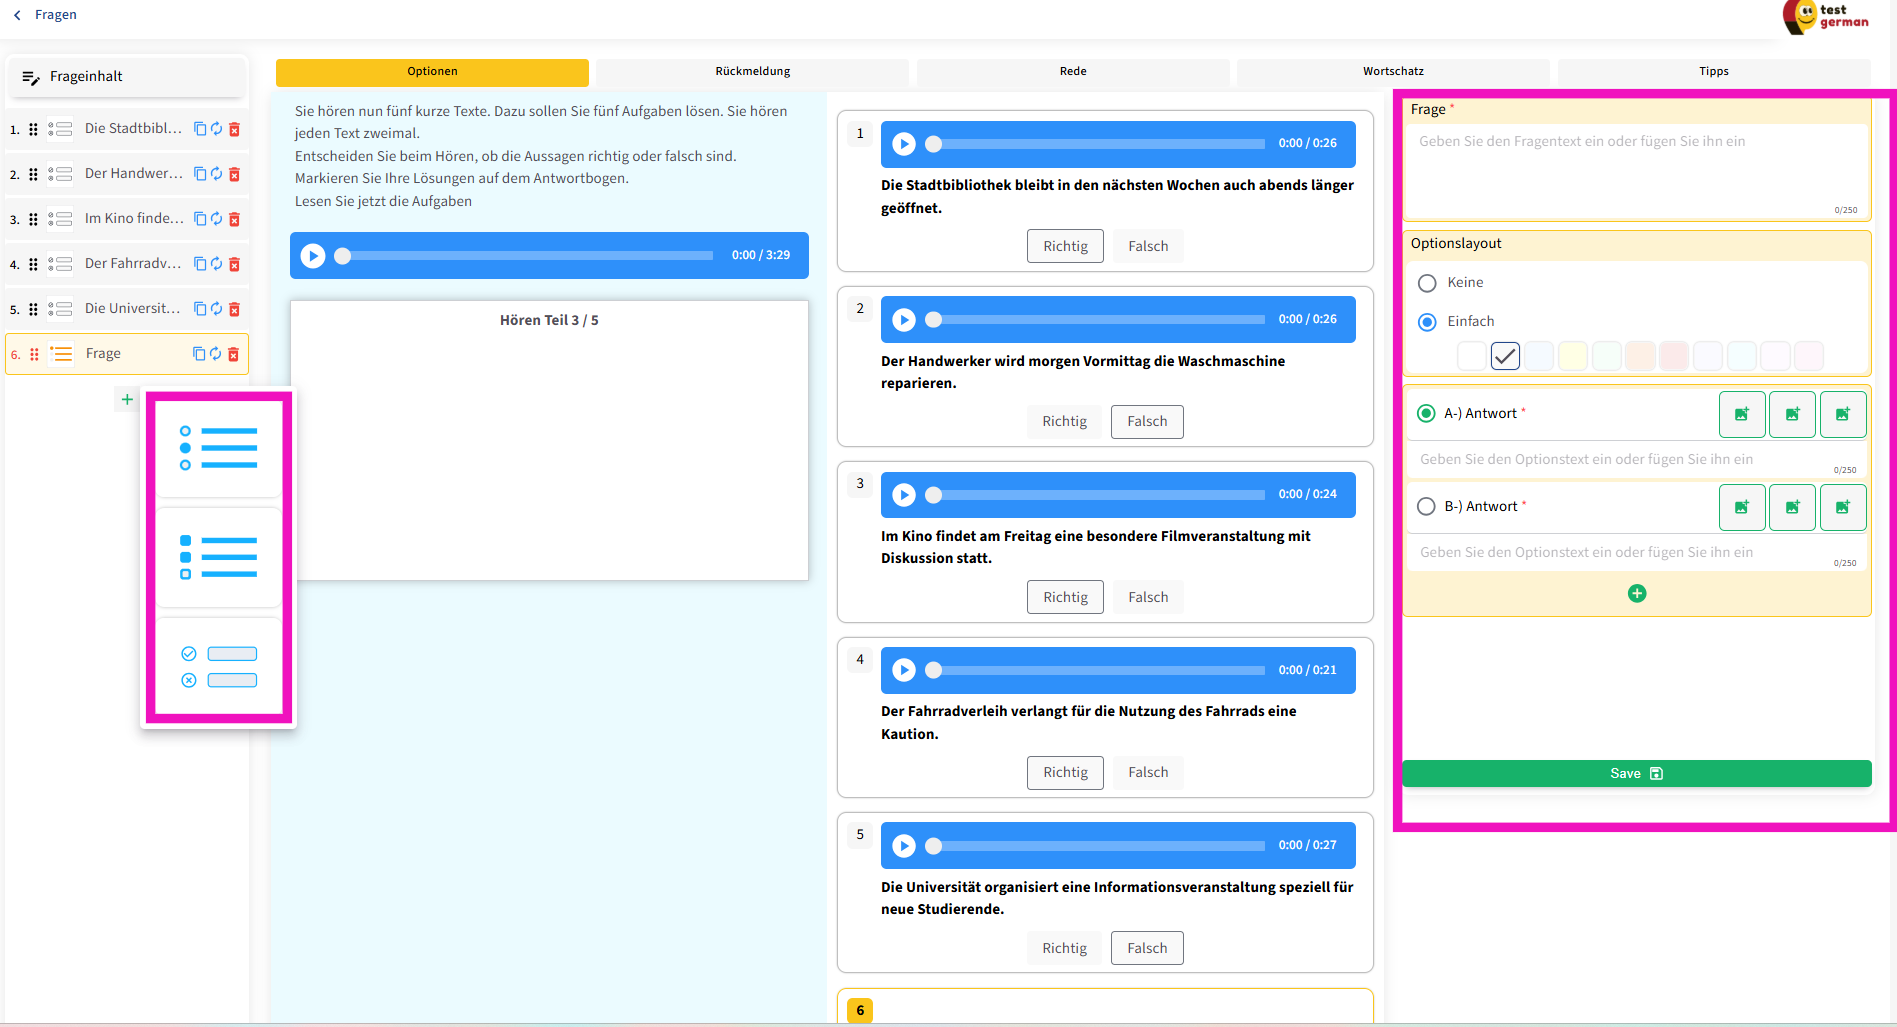1897x1027 pixels.
Task: Click green plus to add another answer option
Action: click(1637, 594)
